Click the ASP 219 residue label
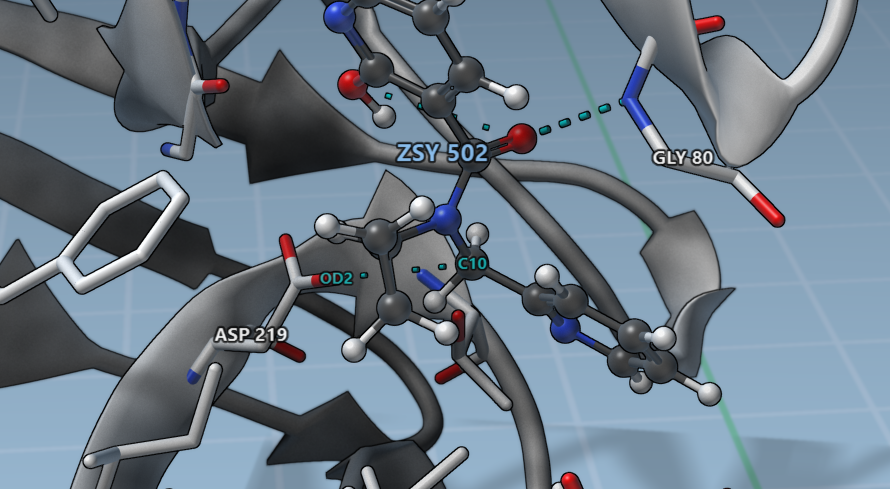 pos(246,334)
